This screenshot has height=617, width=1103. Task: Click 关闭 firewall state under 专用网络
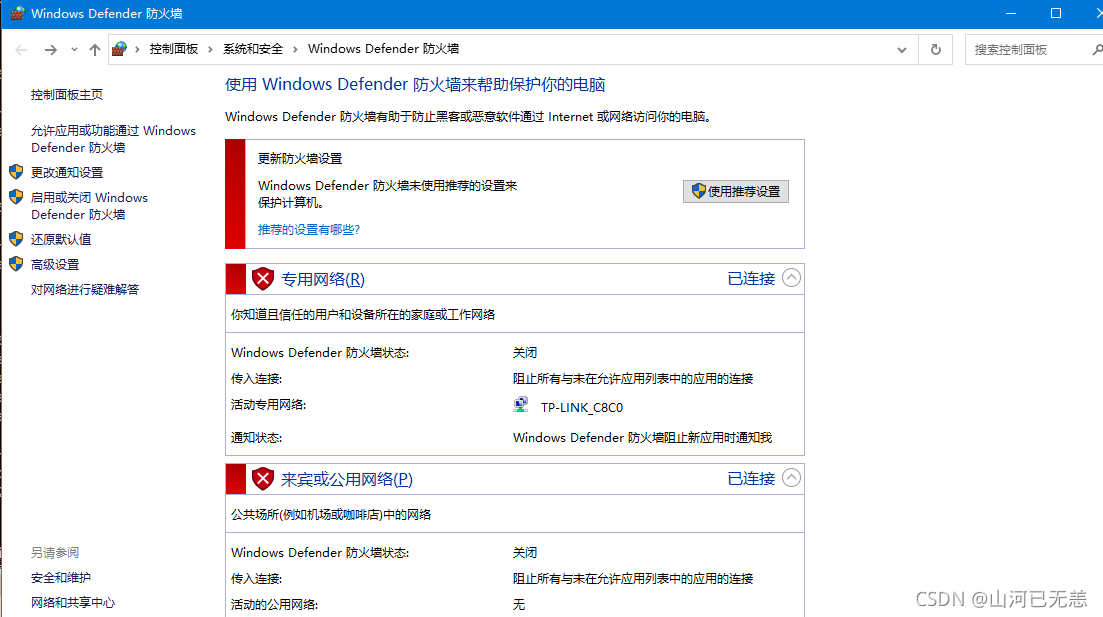(x=525, y=352)
